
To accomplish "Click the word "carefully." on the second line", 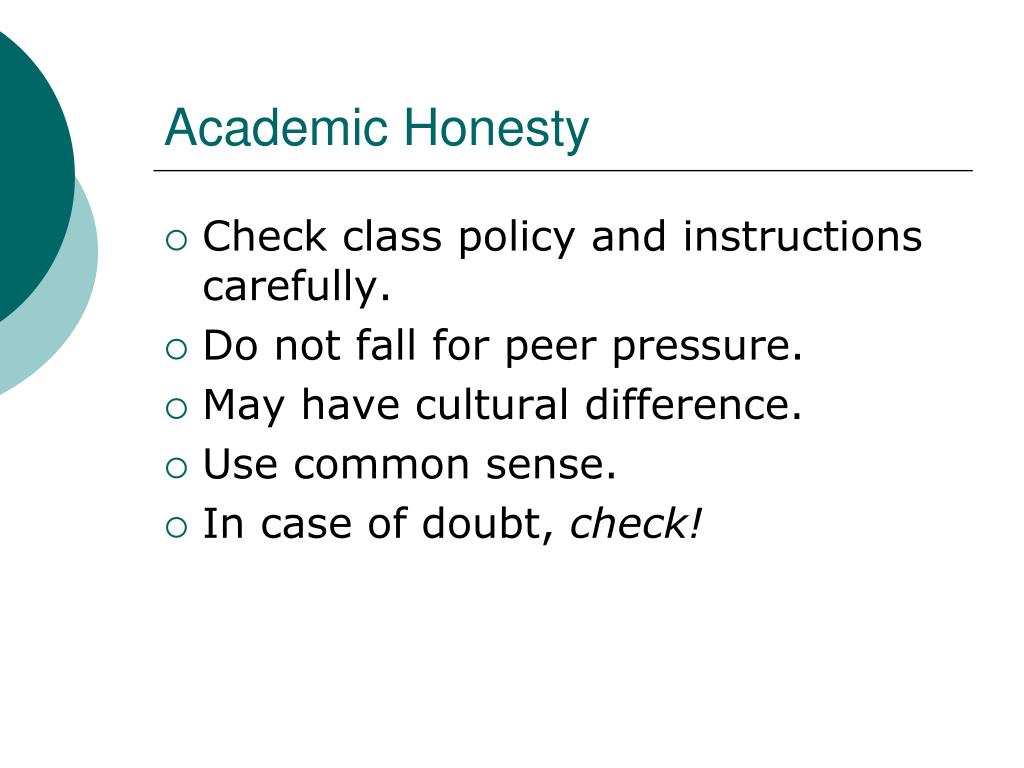I will (296, 287).
